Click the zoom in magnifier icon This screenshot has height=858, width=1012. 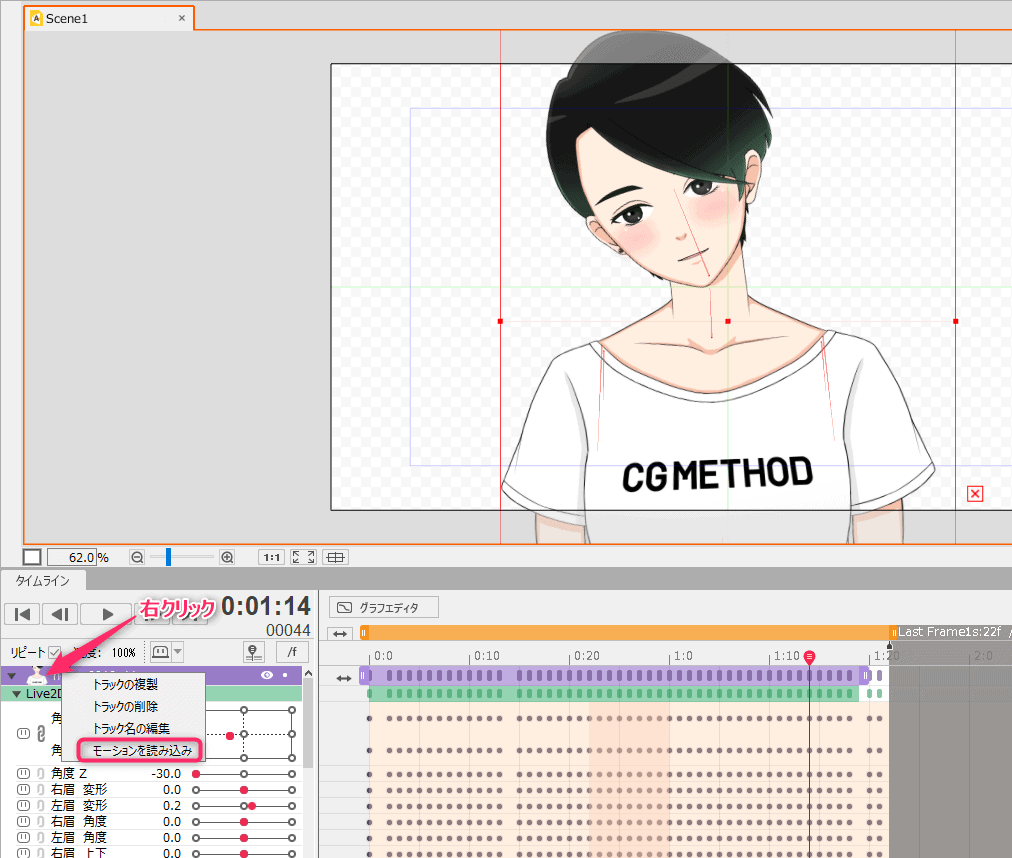click(227, 557)
